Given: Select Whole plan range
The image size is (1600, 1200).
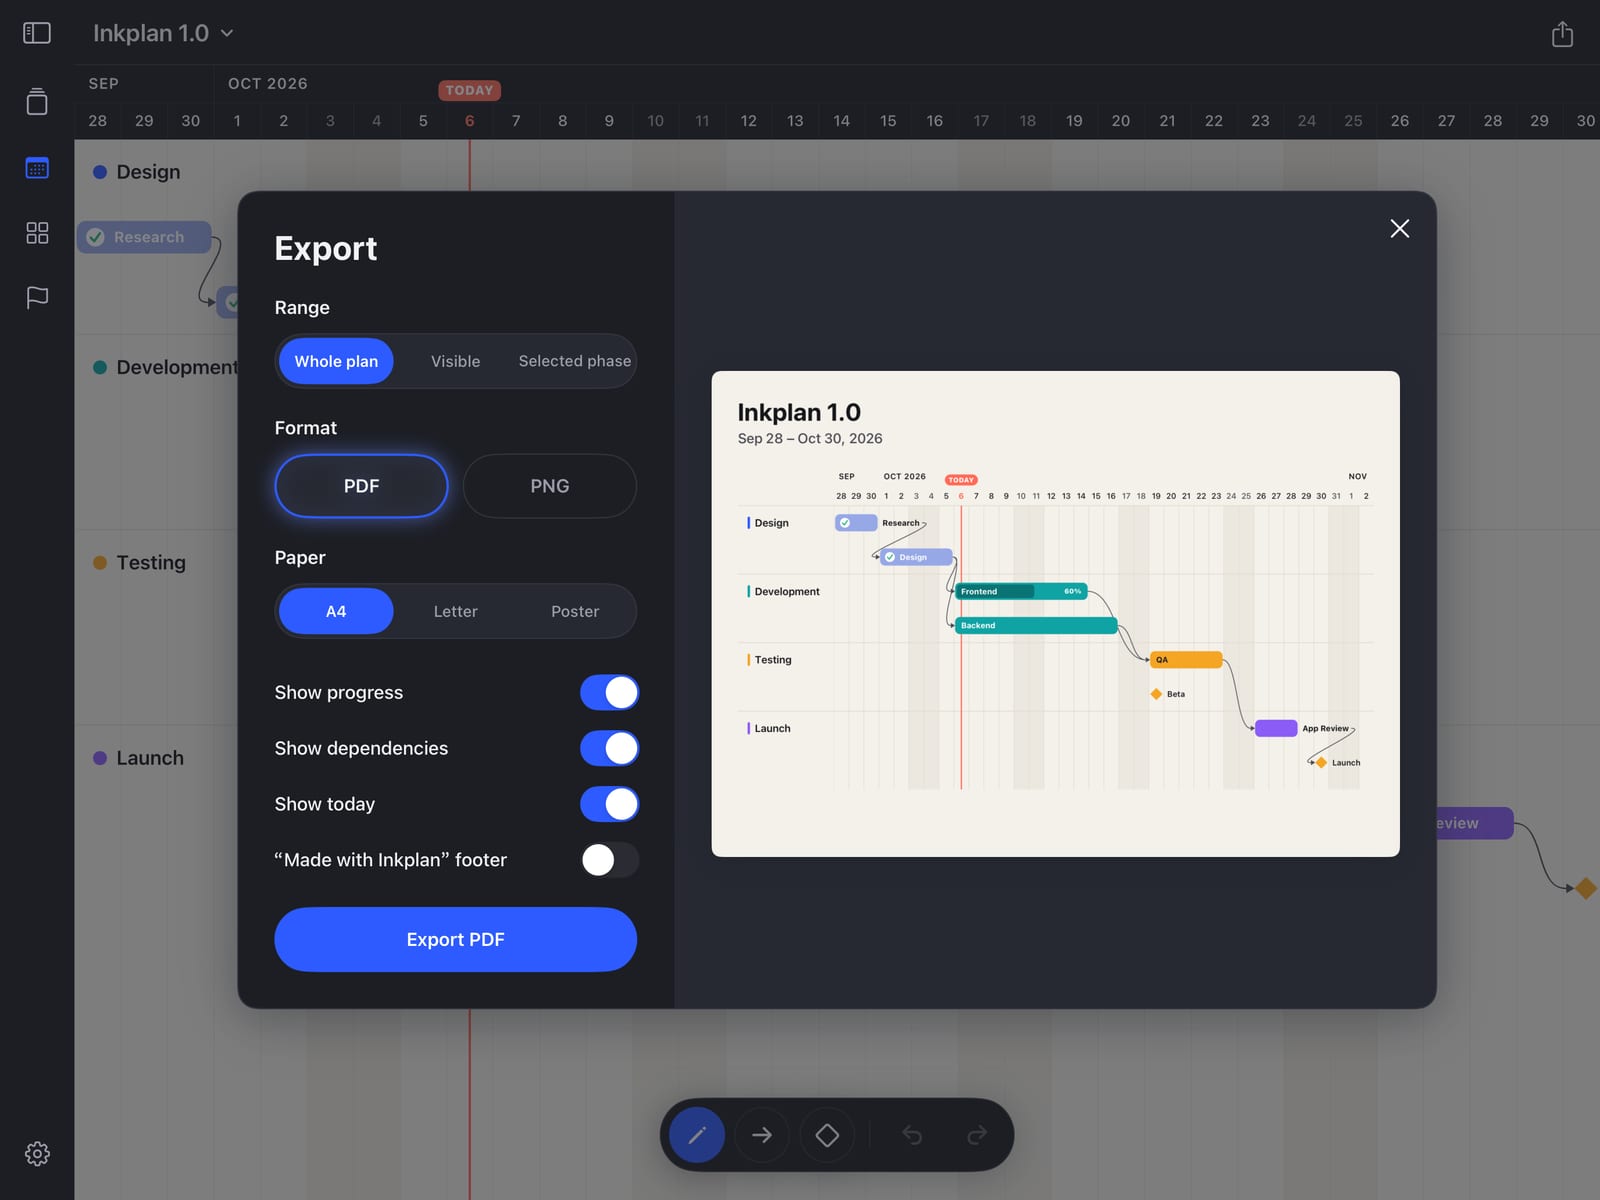Looking at the screenshot, I should pyautogui.click(x=336, y=361).
